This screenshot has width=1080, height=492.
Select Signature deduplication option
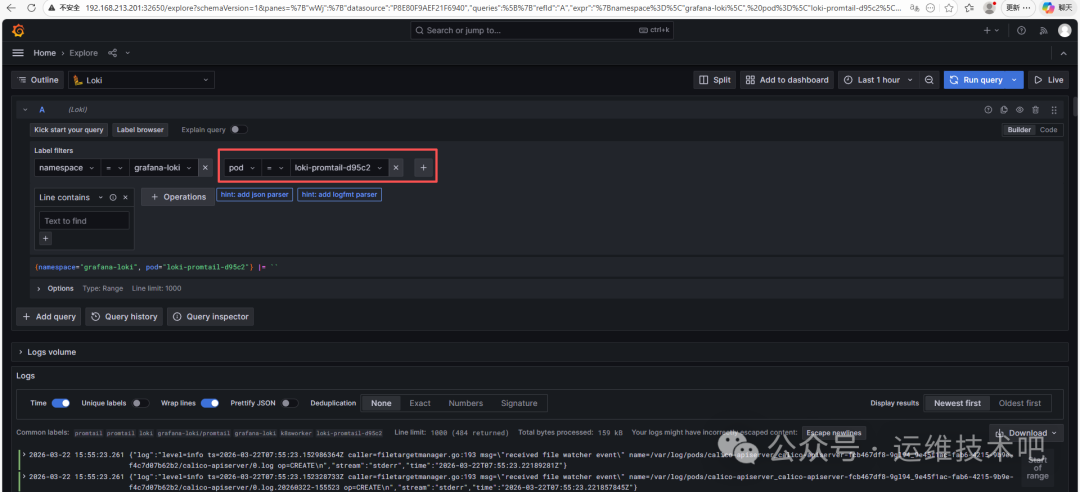[x=519, y=403]
